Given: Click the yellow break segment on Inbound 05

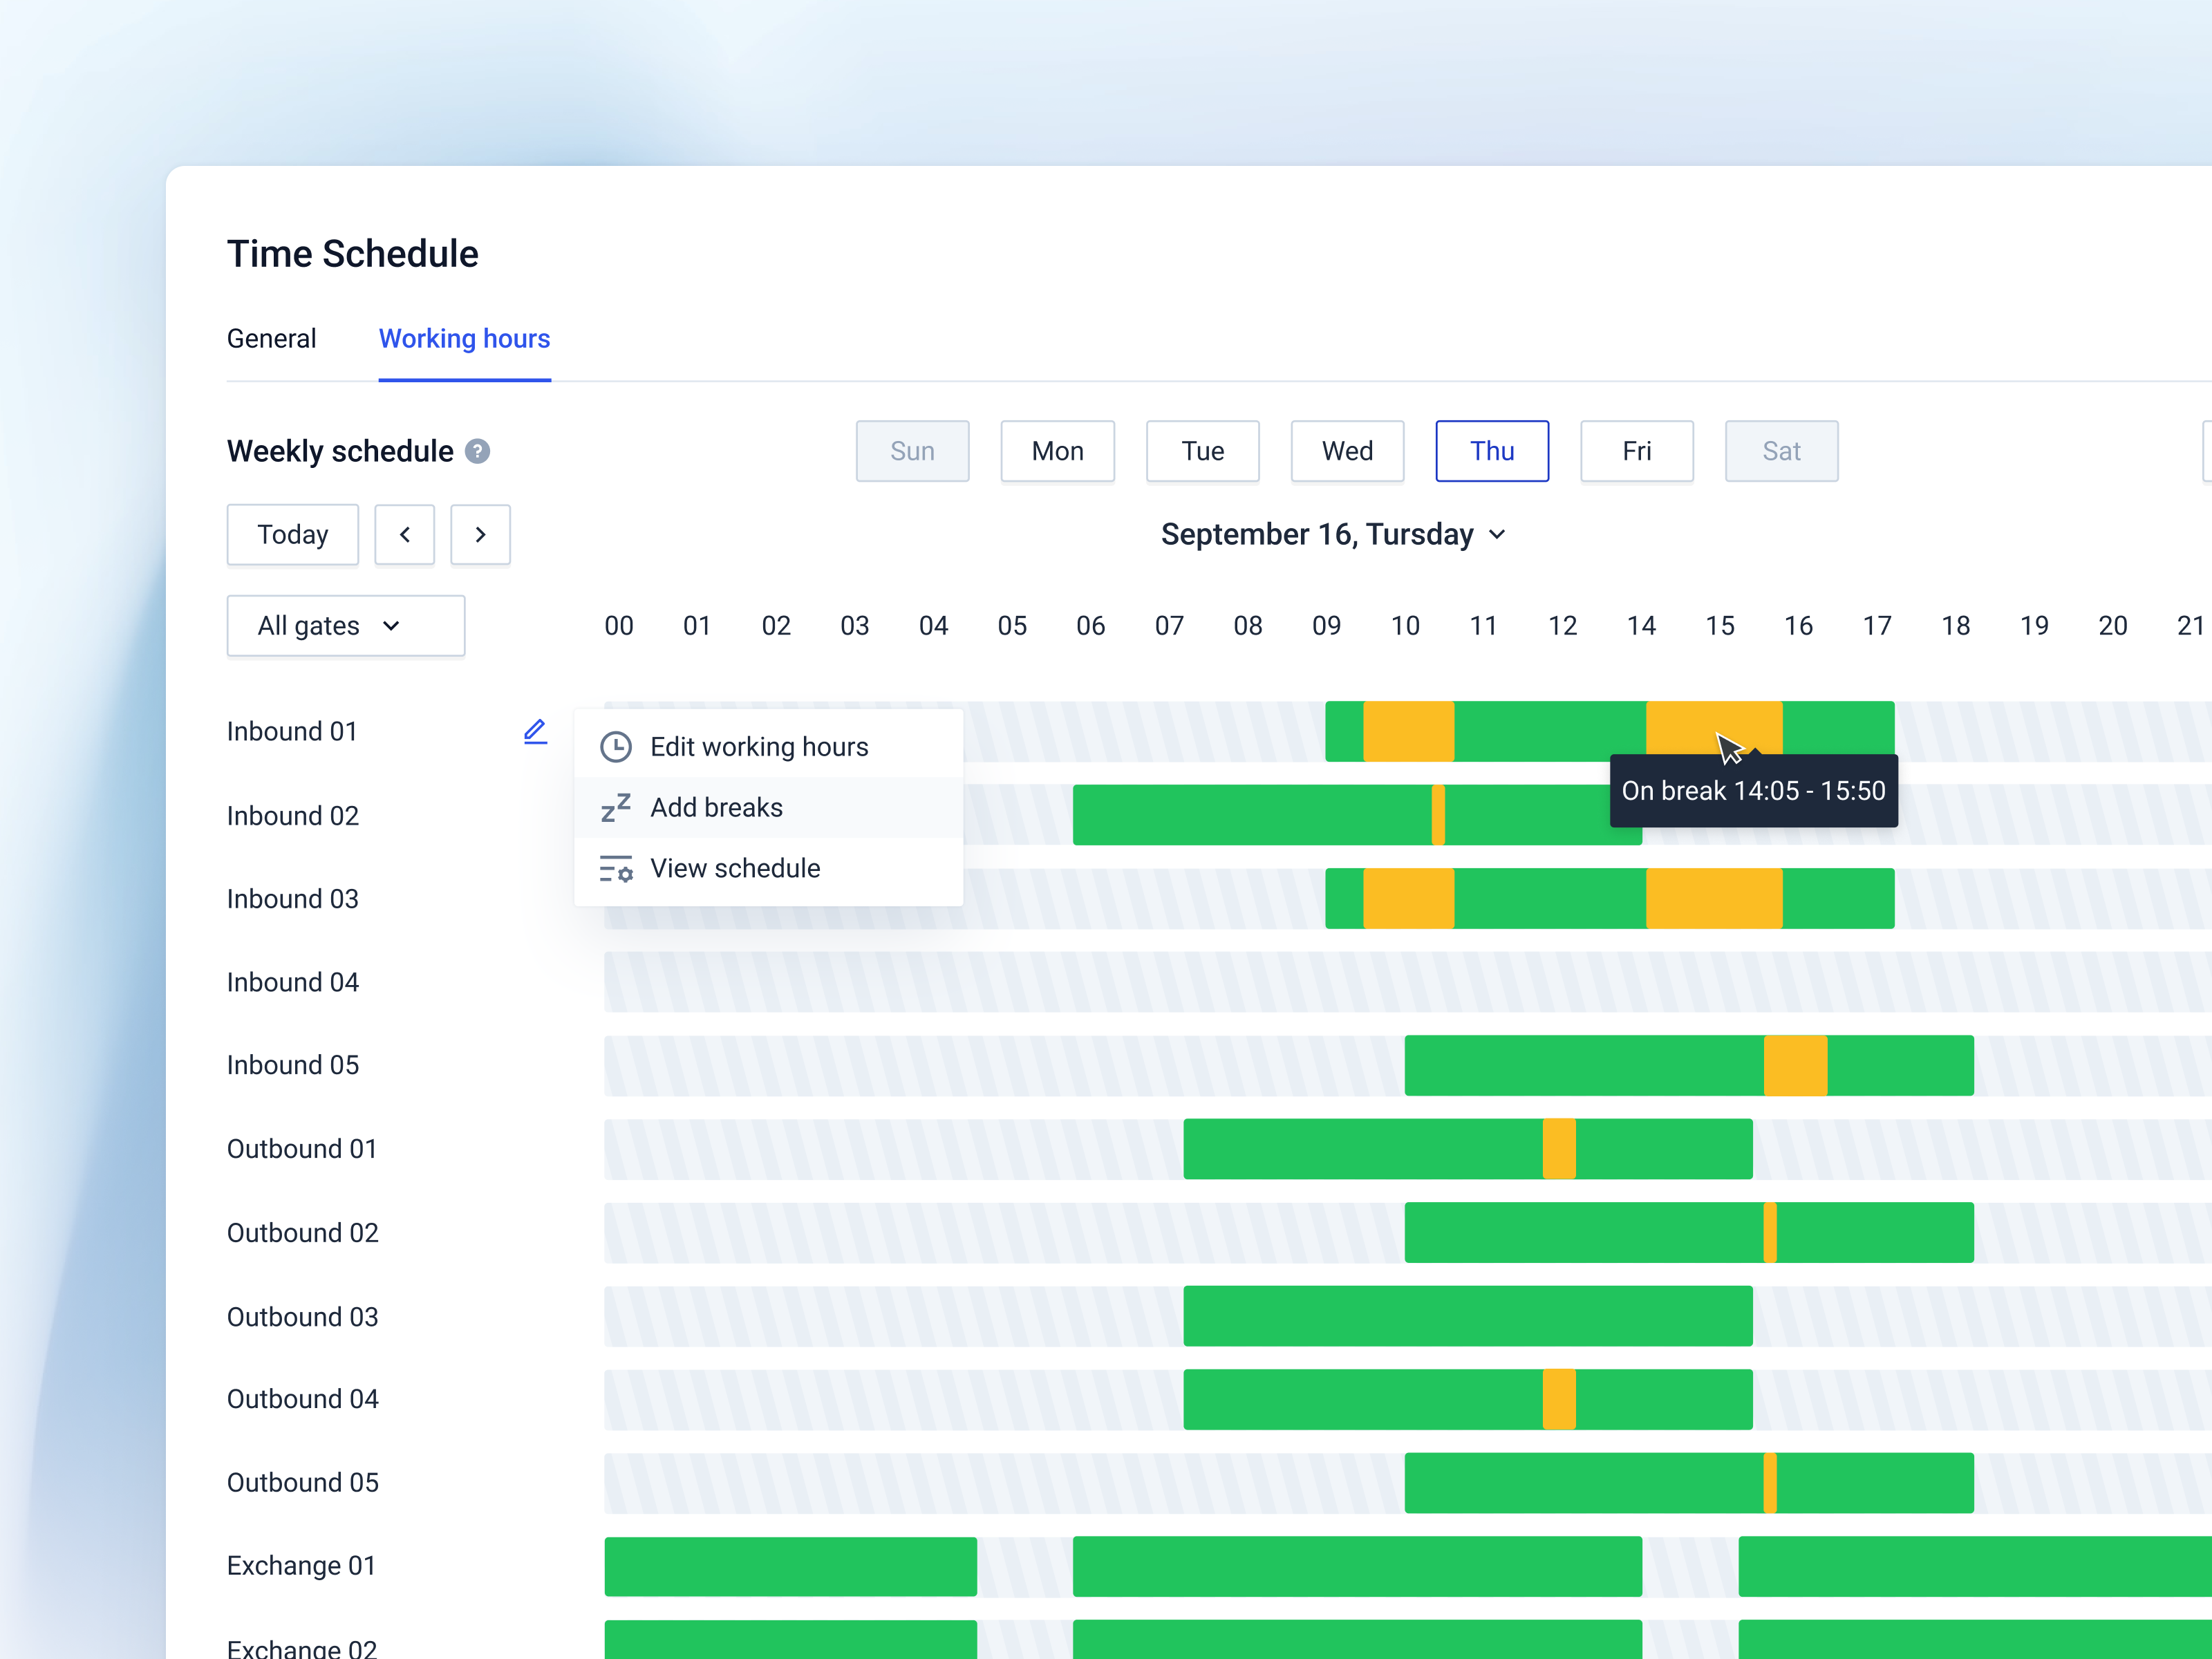Looking at the screenshot, I should pyautogui.click(x=1795, y=1066).
